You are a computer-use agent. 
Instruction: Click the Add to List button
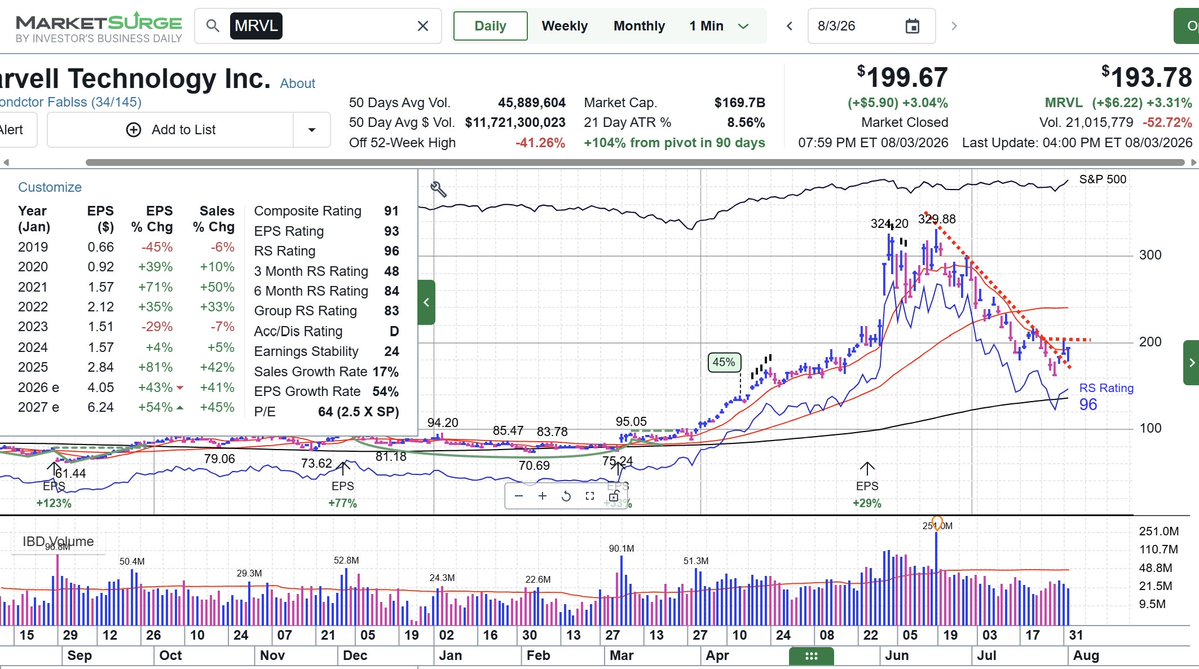pos(171,130)
